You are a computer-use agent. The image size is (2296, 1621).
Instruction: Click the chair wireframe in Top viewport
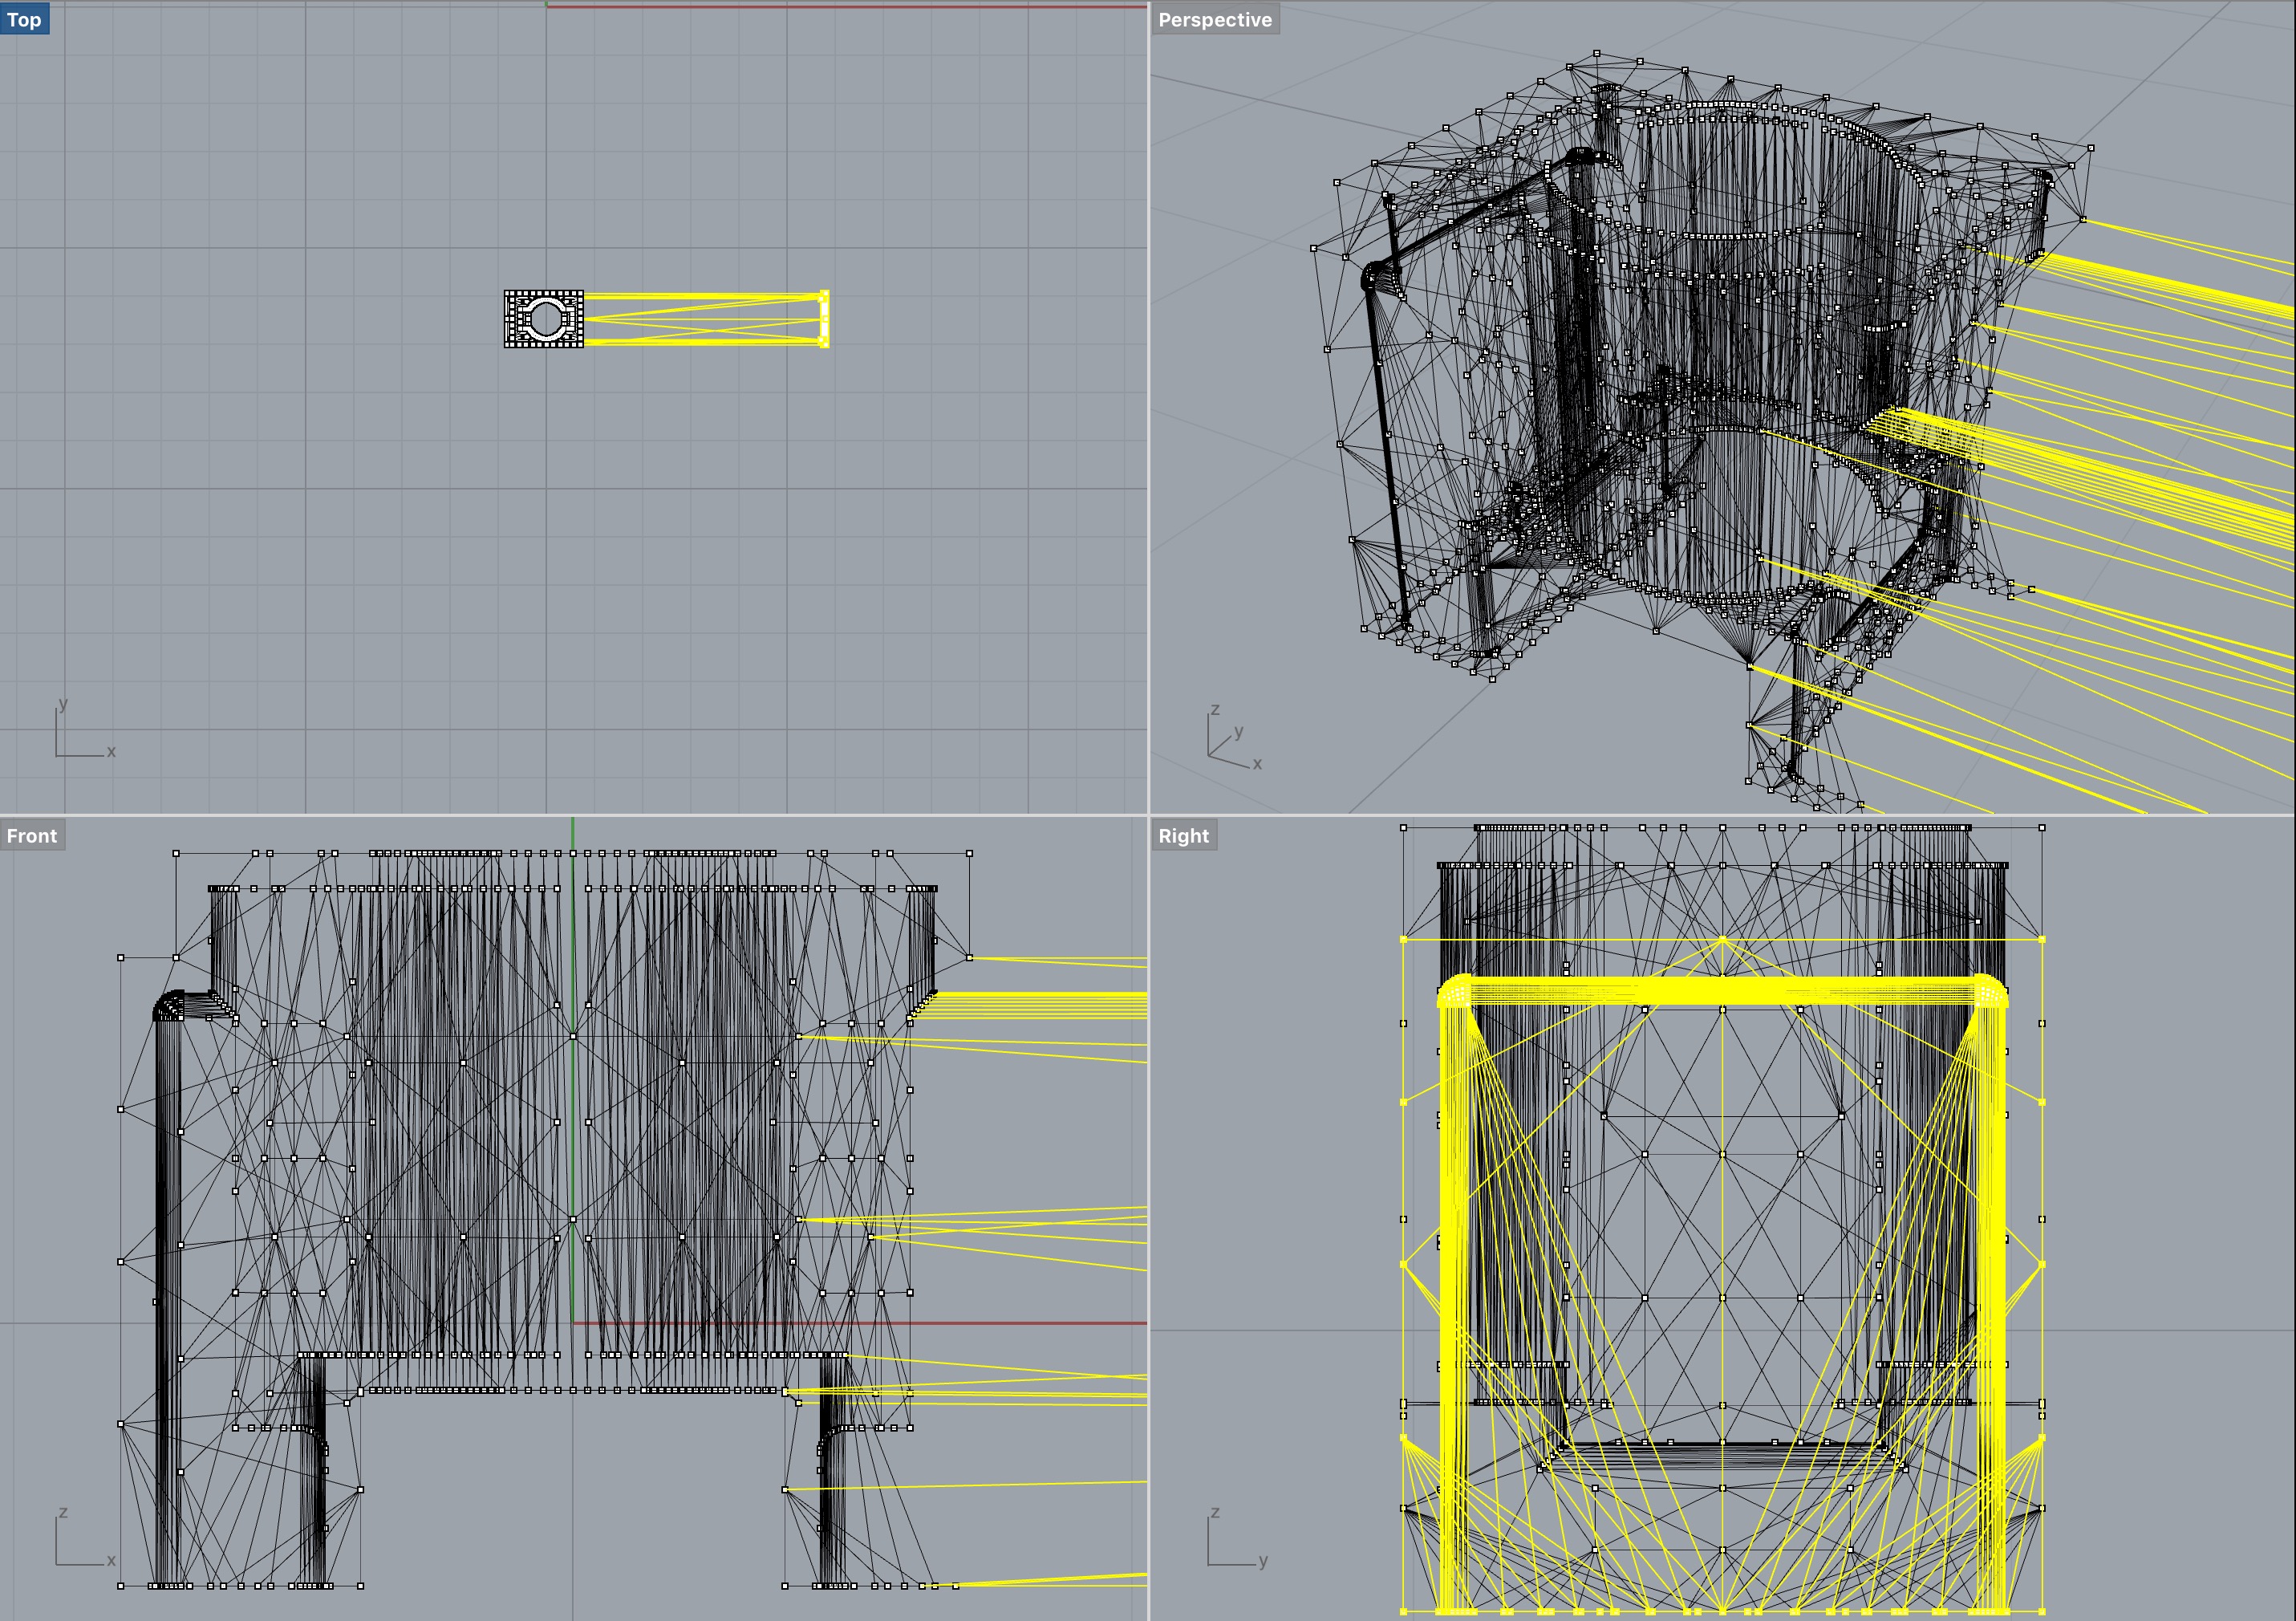click(x=544, y=319)
